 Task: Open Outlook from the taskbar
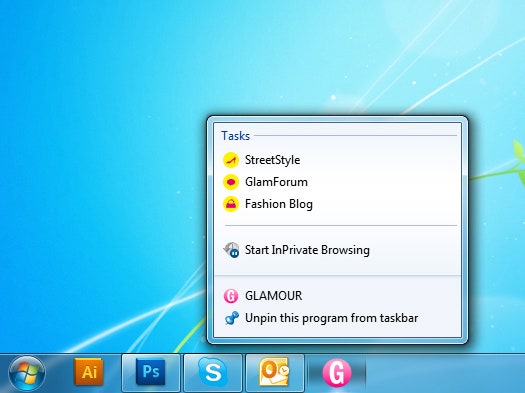pyautogui.click(x=275, y=373)
